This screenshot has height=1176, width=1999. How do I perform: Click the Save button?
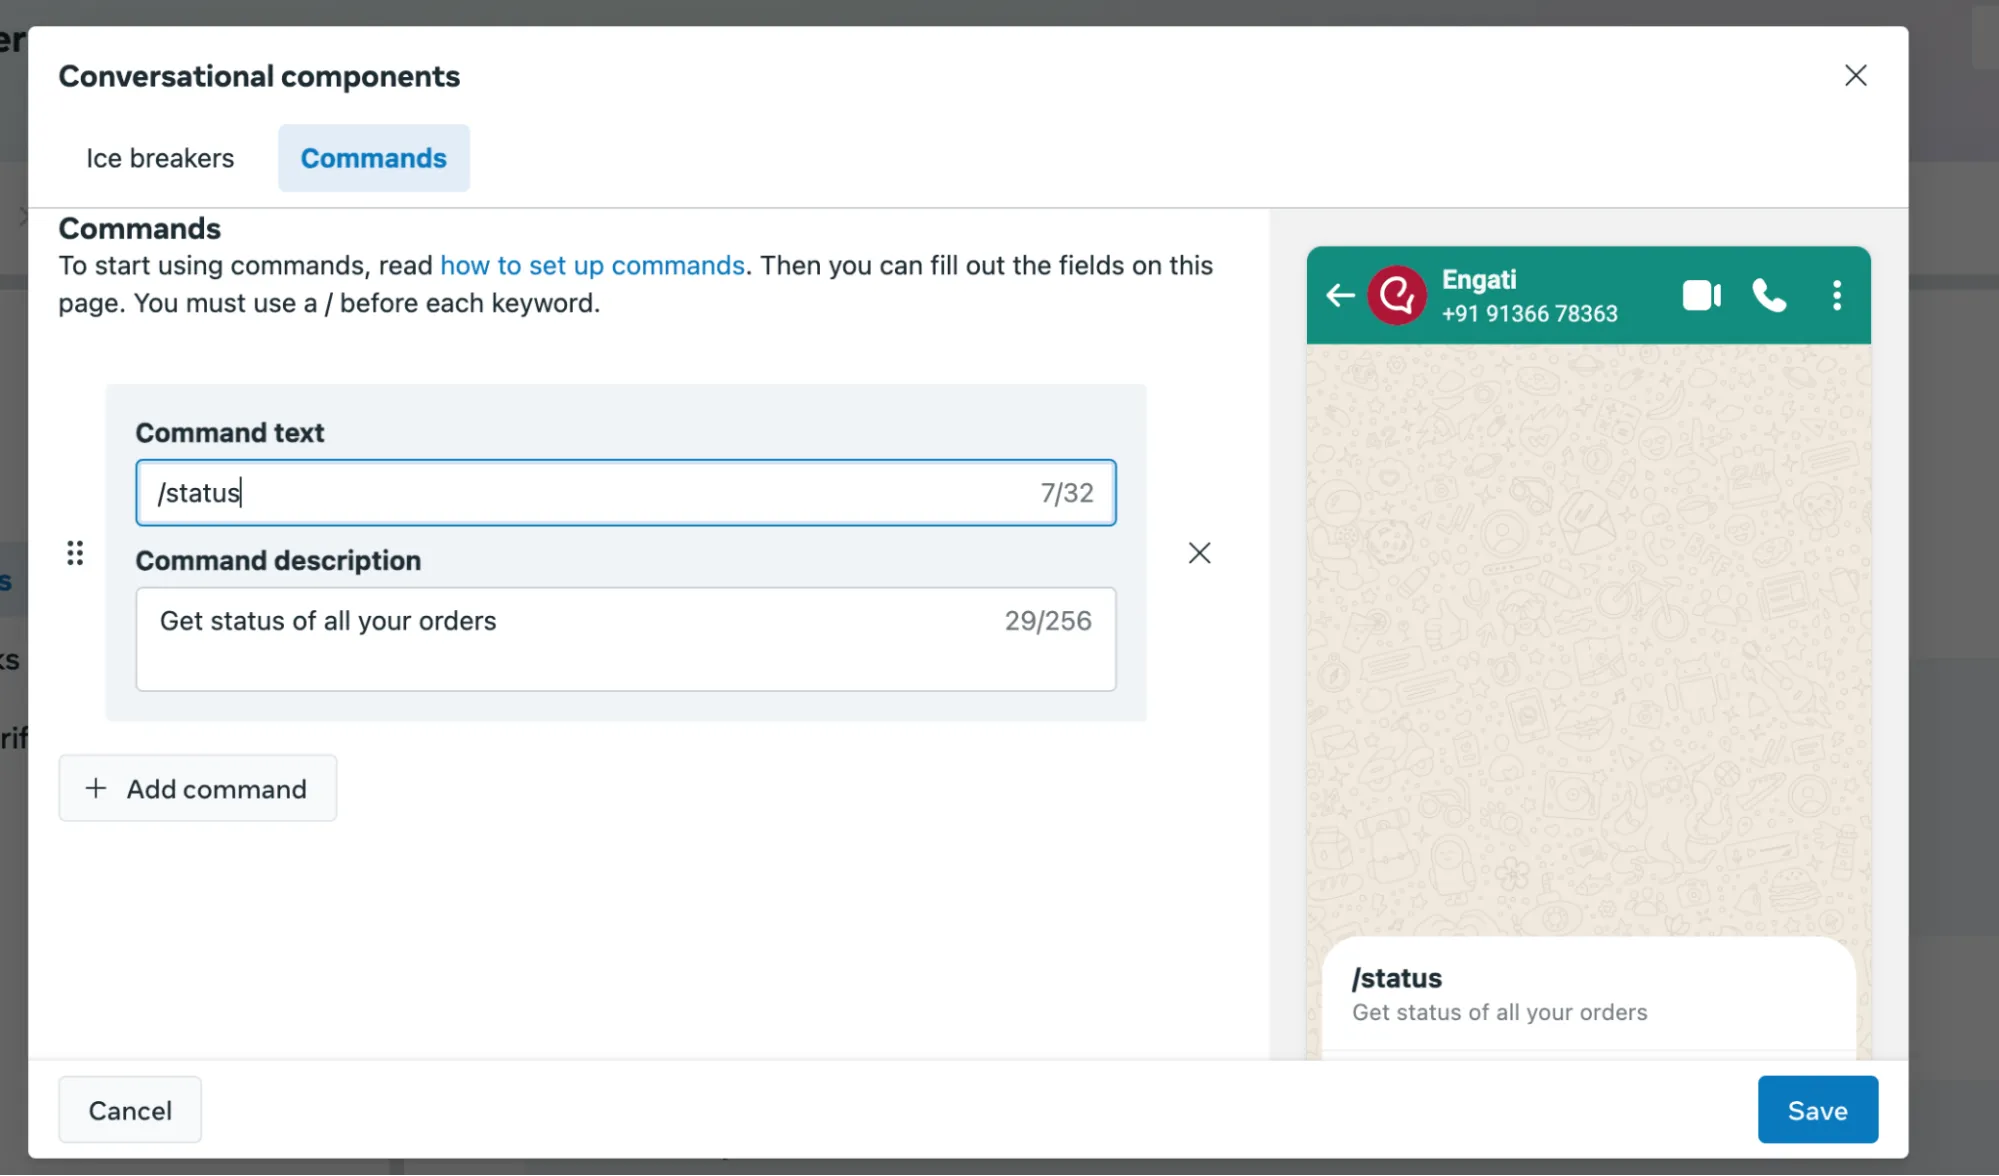click(1817, 1107)
